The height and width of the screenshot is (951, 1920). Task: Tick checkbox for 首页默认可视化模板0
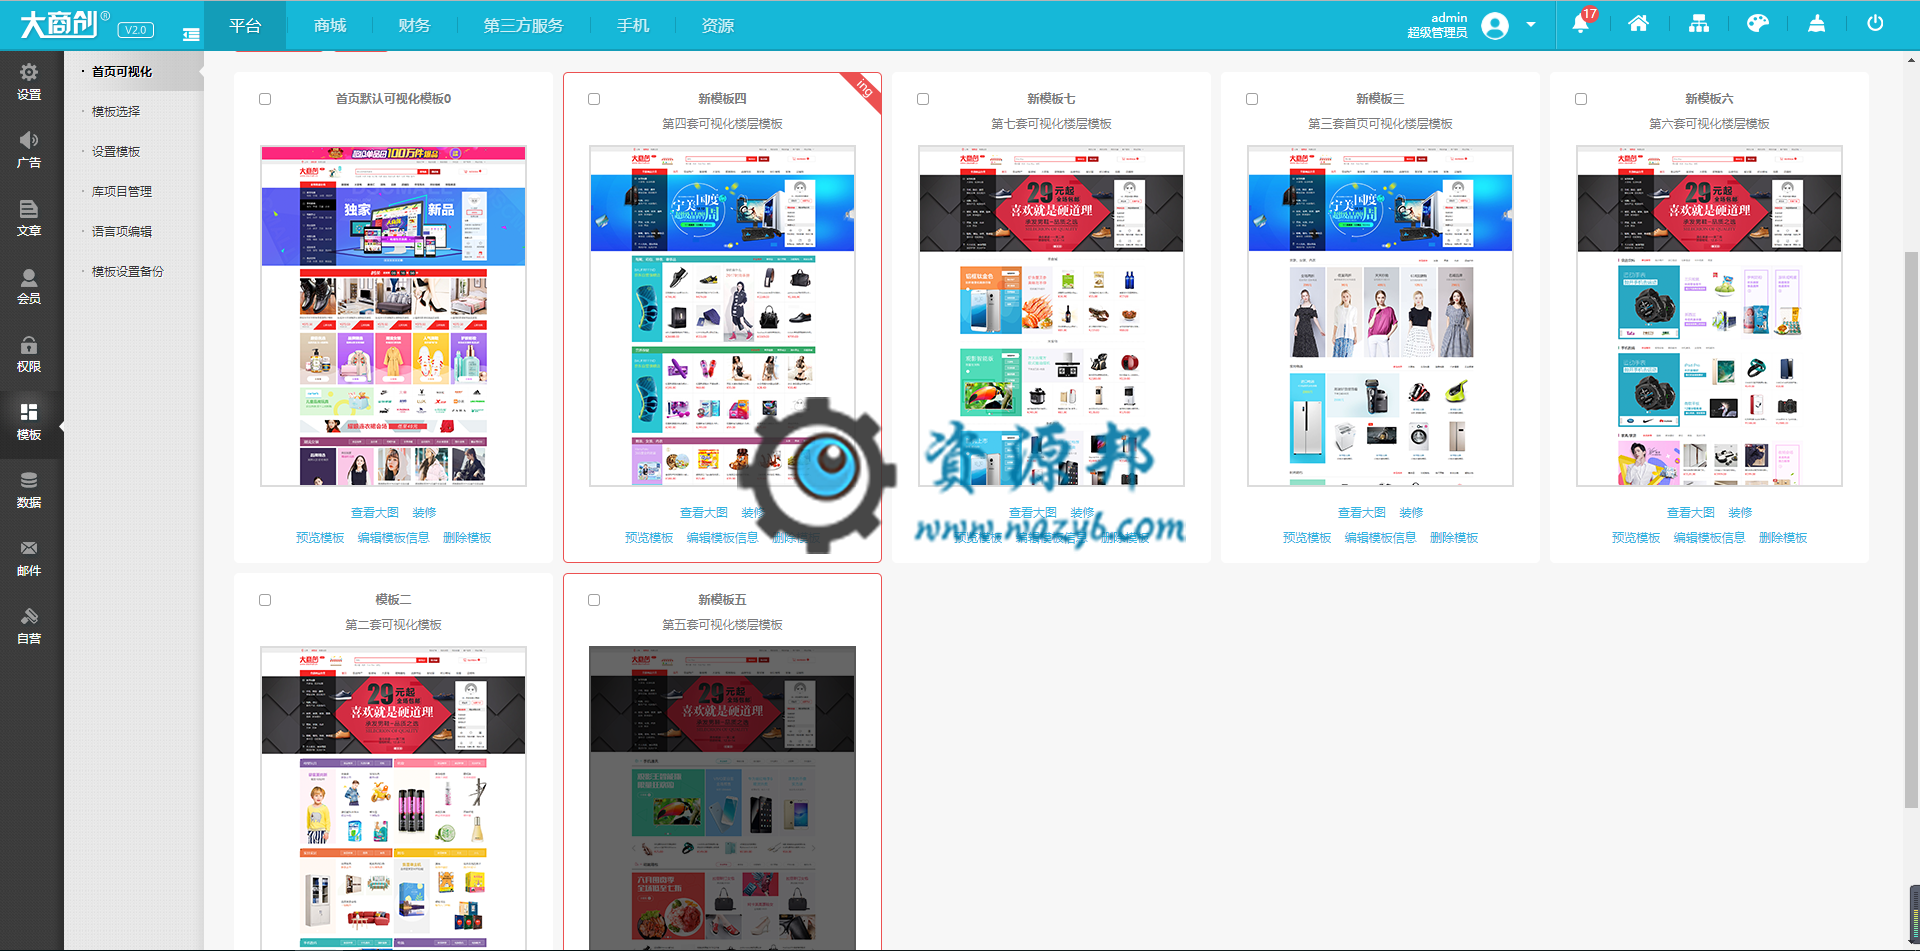(x=265, y=99)
